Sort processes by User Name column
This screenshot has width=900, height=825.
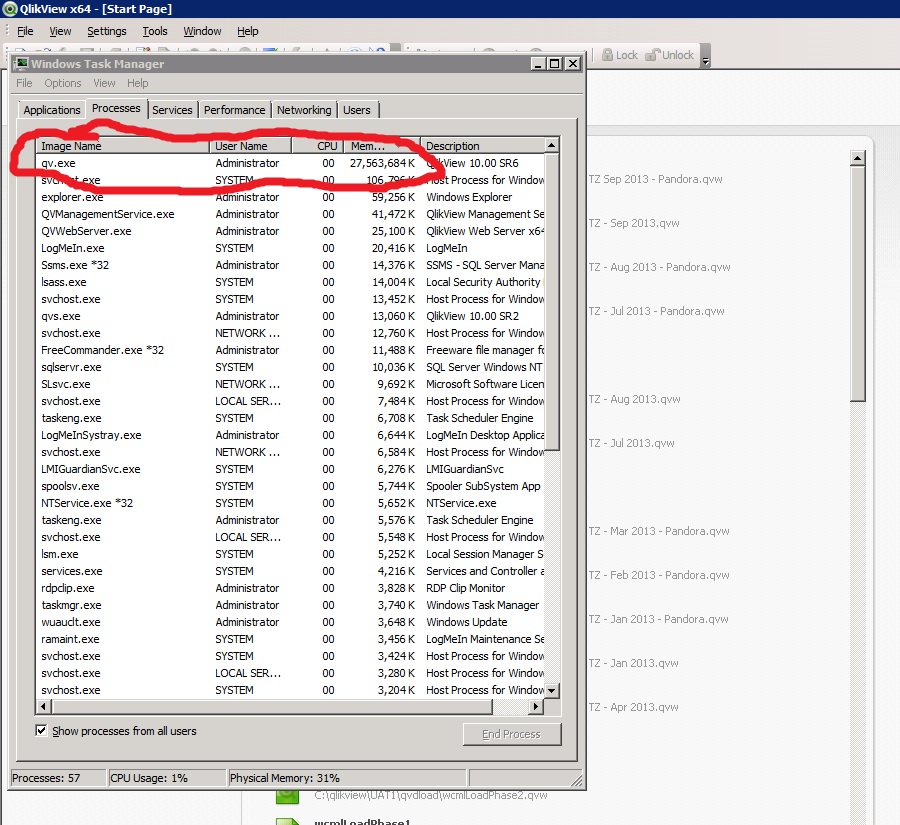coord(250,146)
